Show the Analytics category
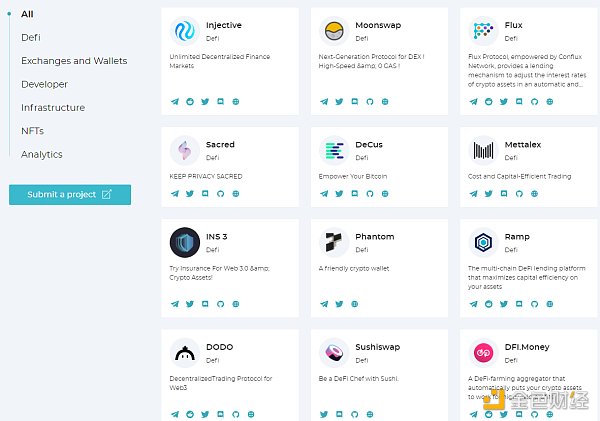Screen dimensions: 600x421 pyautogui.click(x=42, y=154)
